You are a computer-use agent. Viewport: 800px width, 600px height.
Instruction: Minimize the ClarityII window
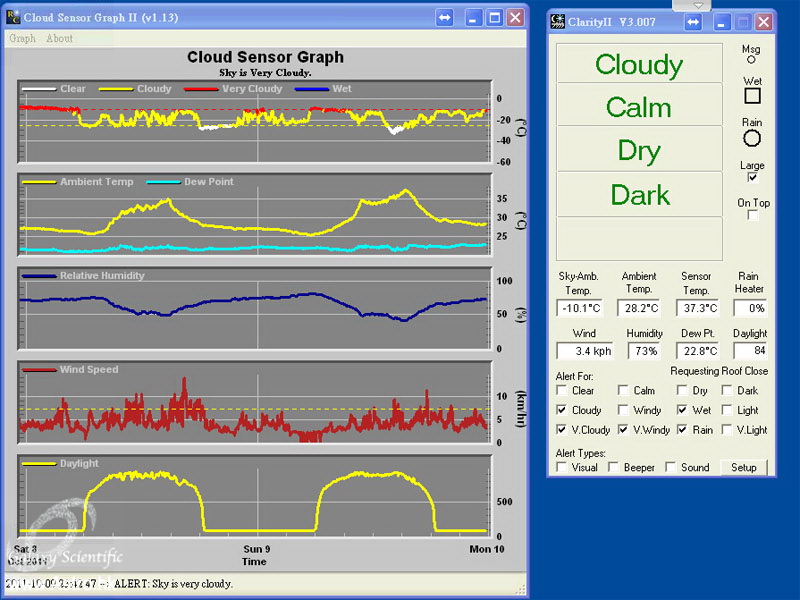coord(719,22)
